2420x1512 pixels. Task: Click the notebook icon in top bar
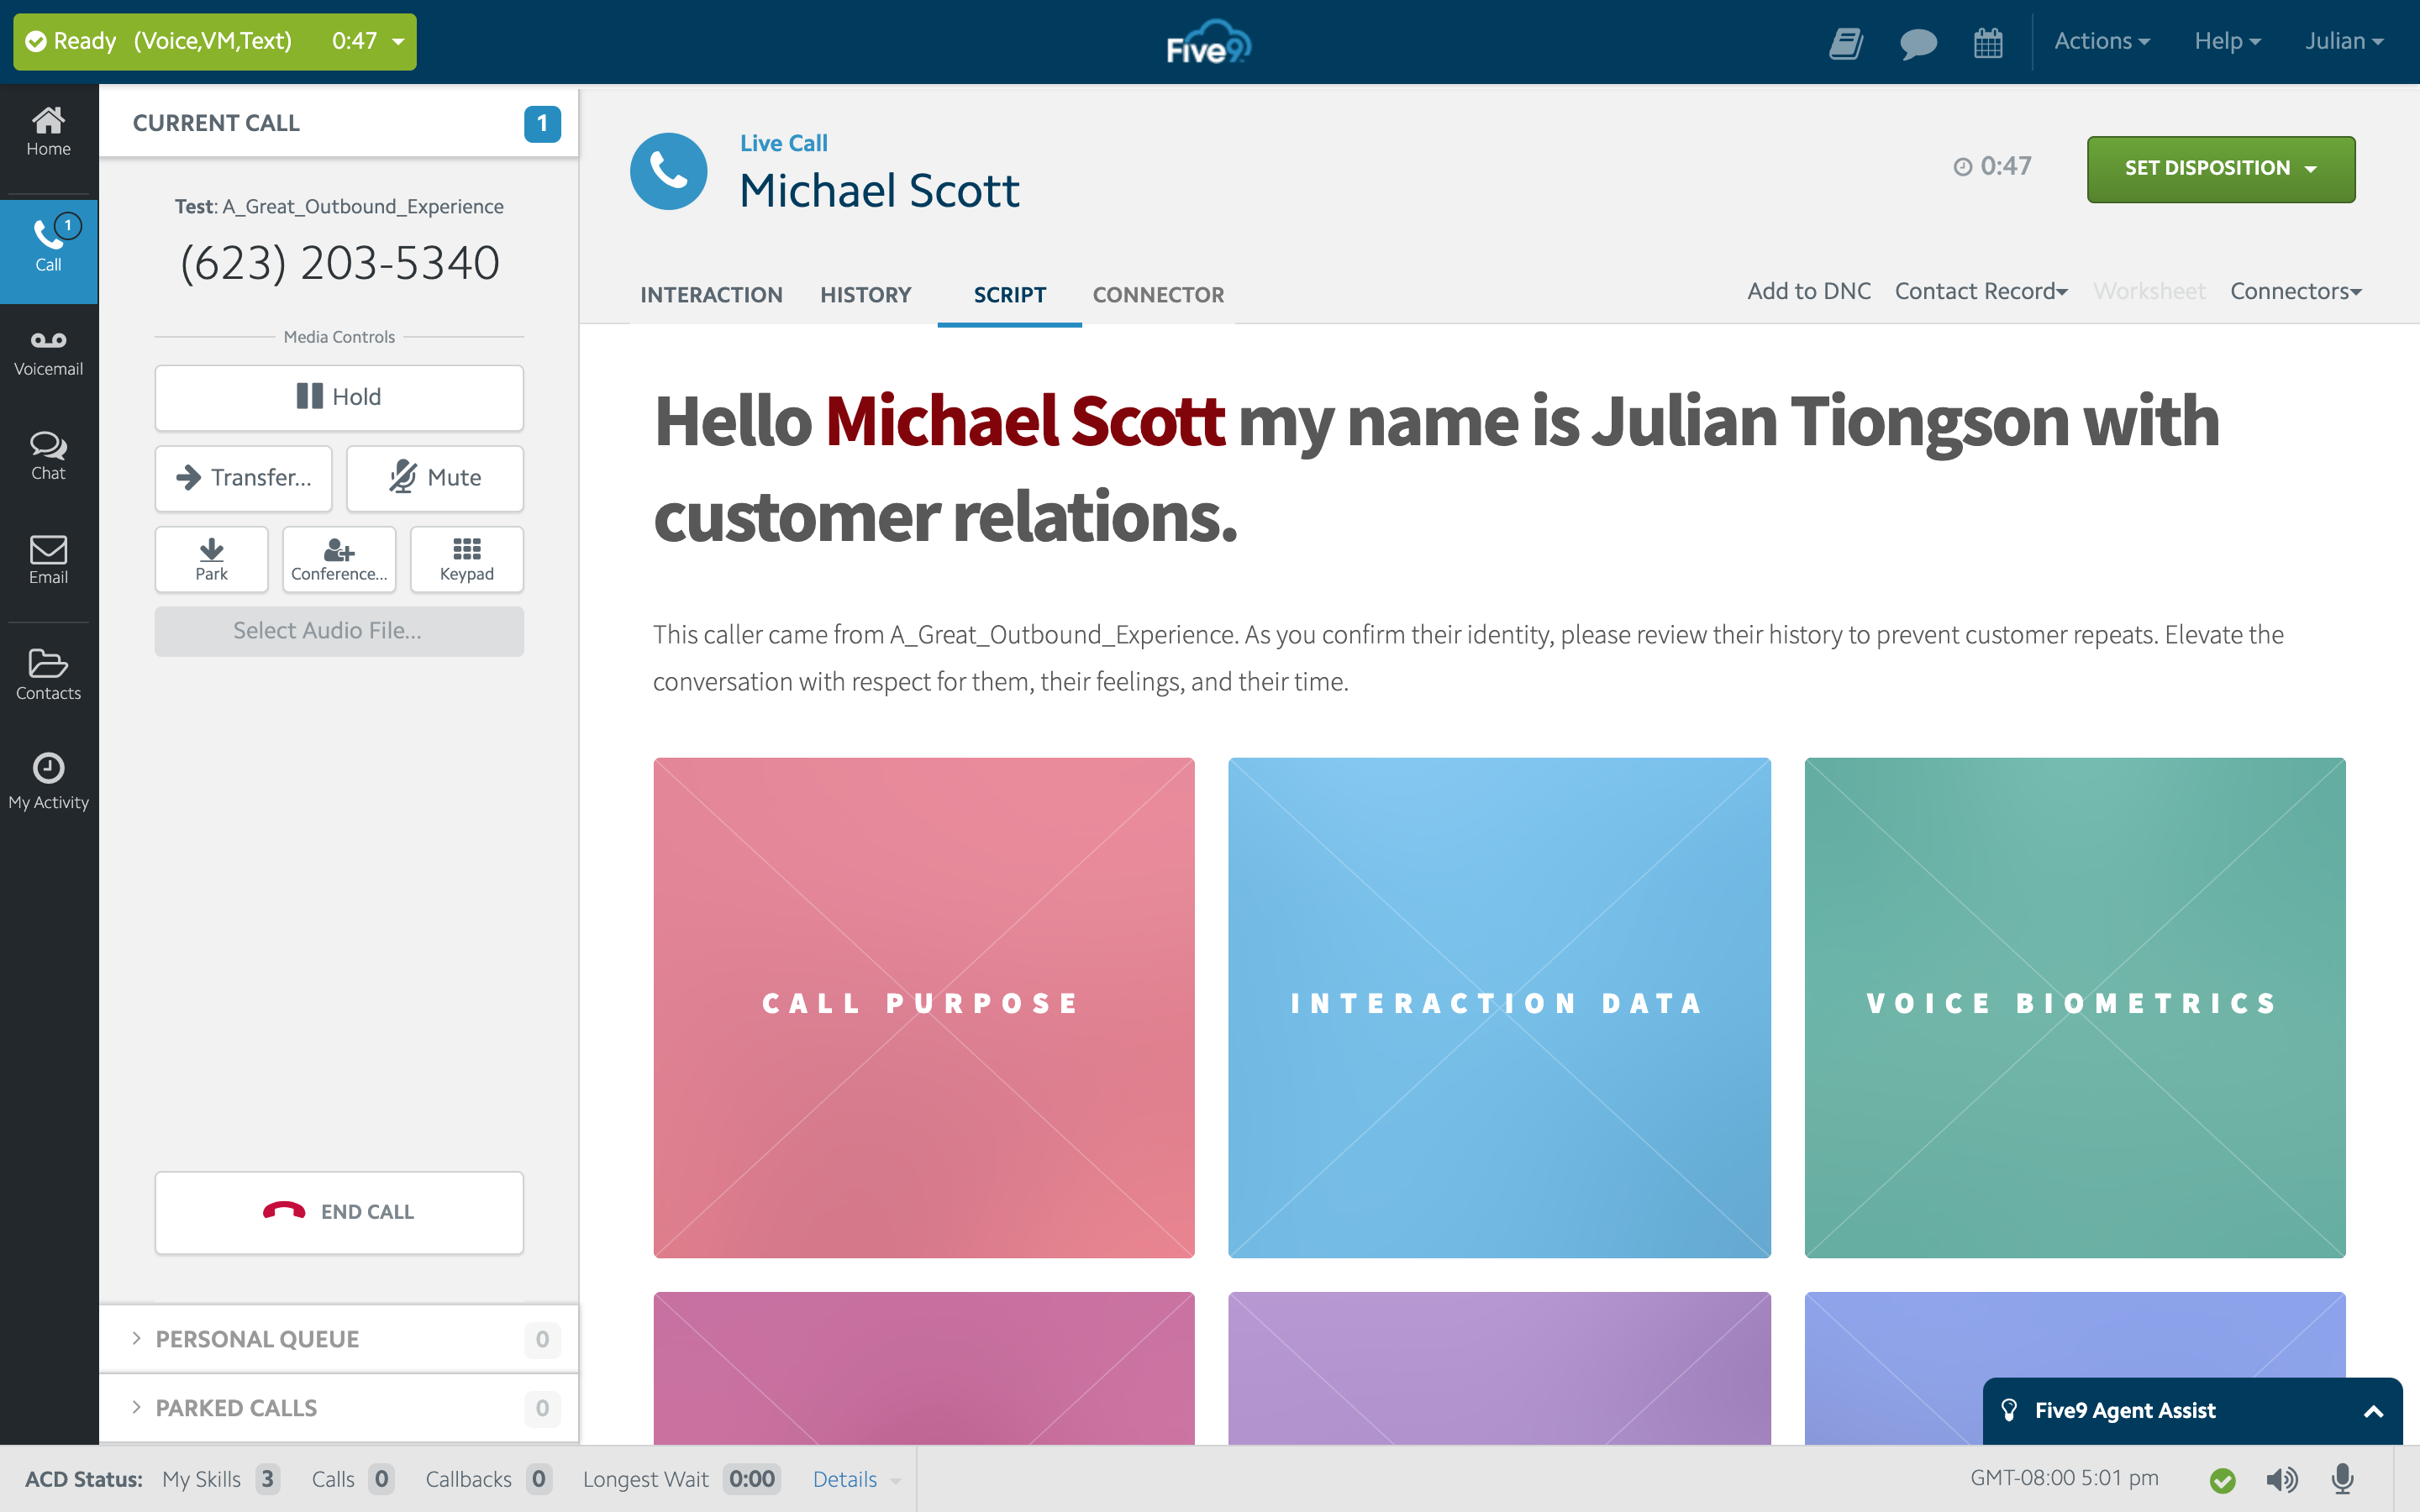click(1845, 42)
